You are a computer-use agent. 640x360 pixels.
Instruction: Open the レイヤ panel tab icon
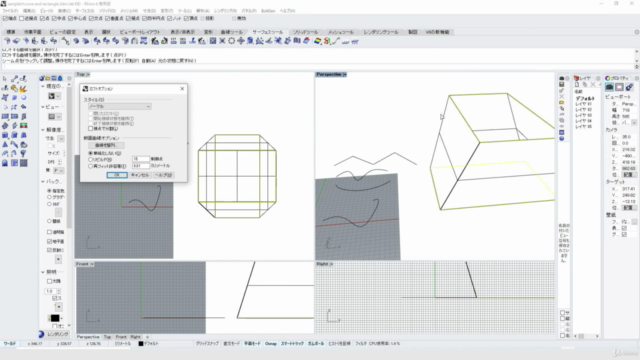coord(577,78)
